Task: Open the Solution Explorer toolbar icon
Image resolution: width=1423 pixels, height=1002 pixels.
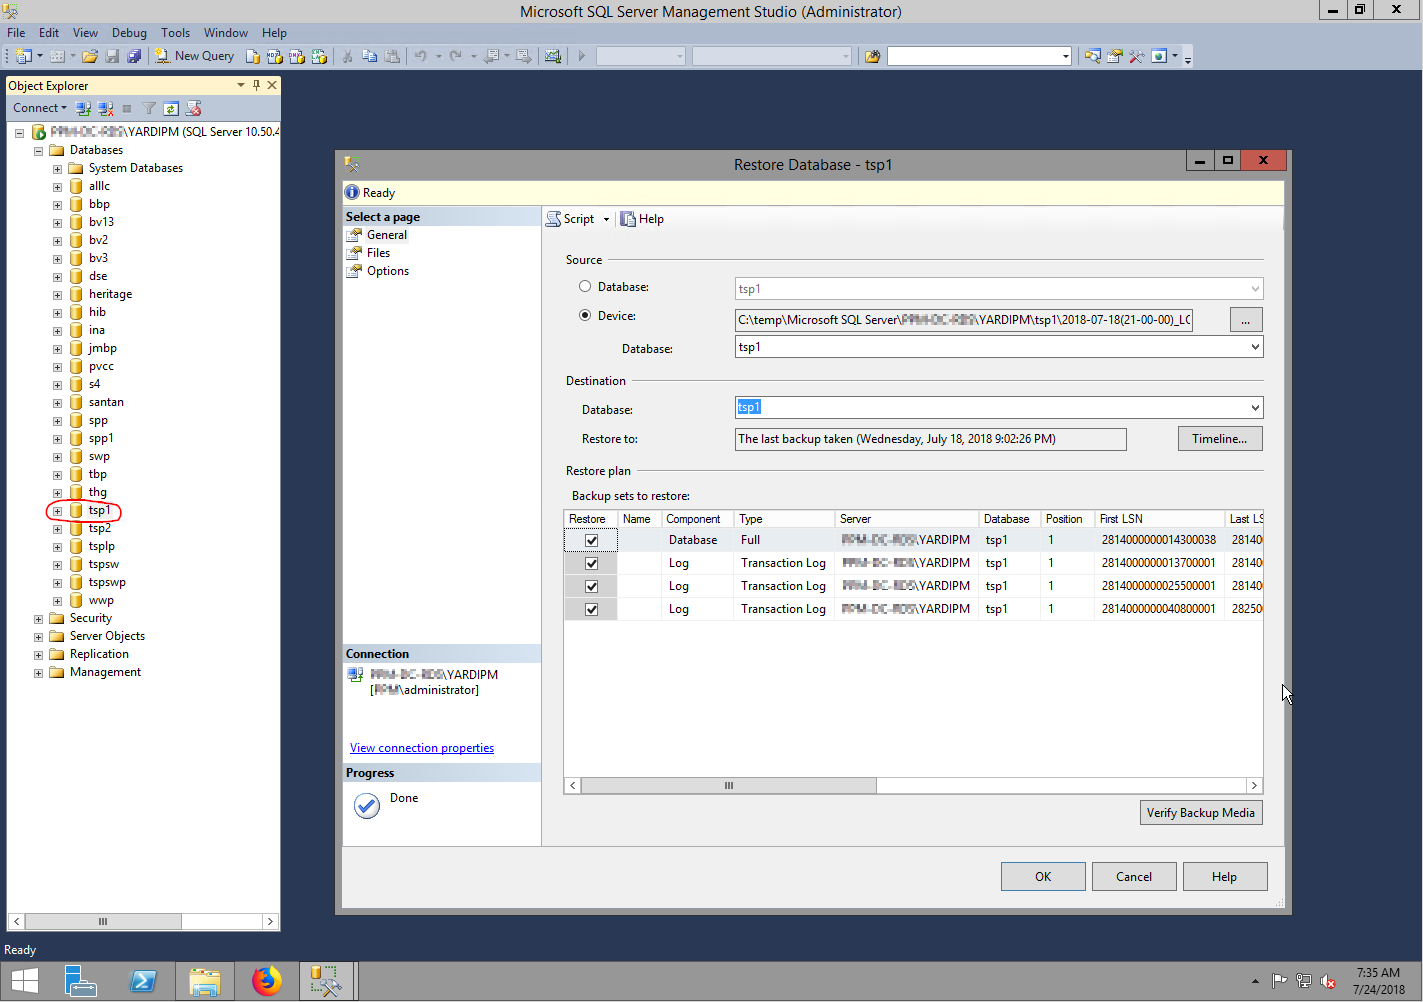Action: coord(1092,56)
